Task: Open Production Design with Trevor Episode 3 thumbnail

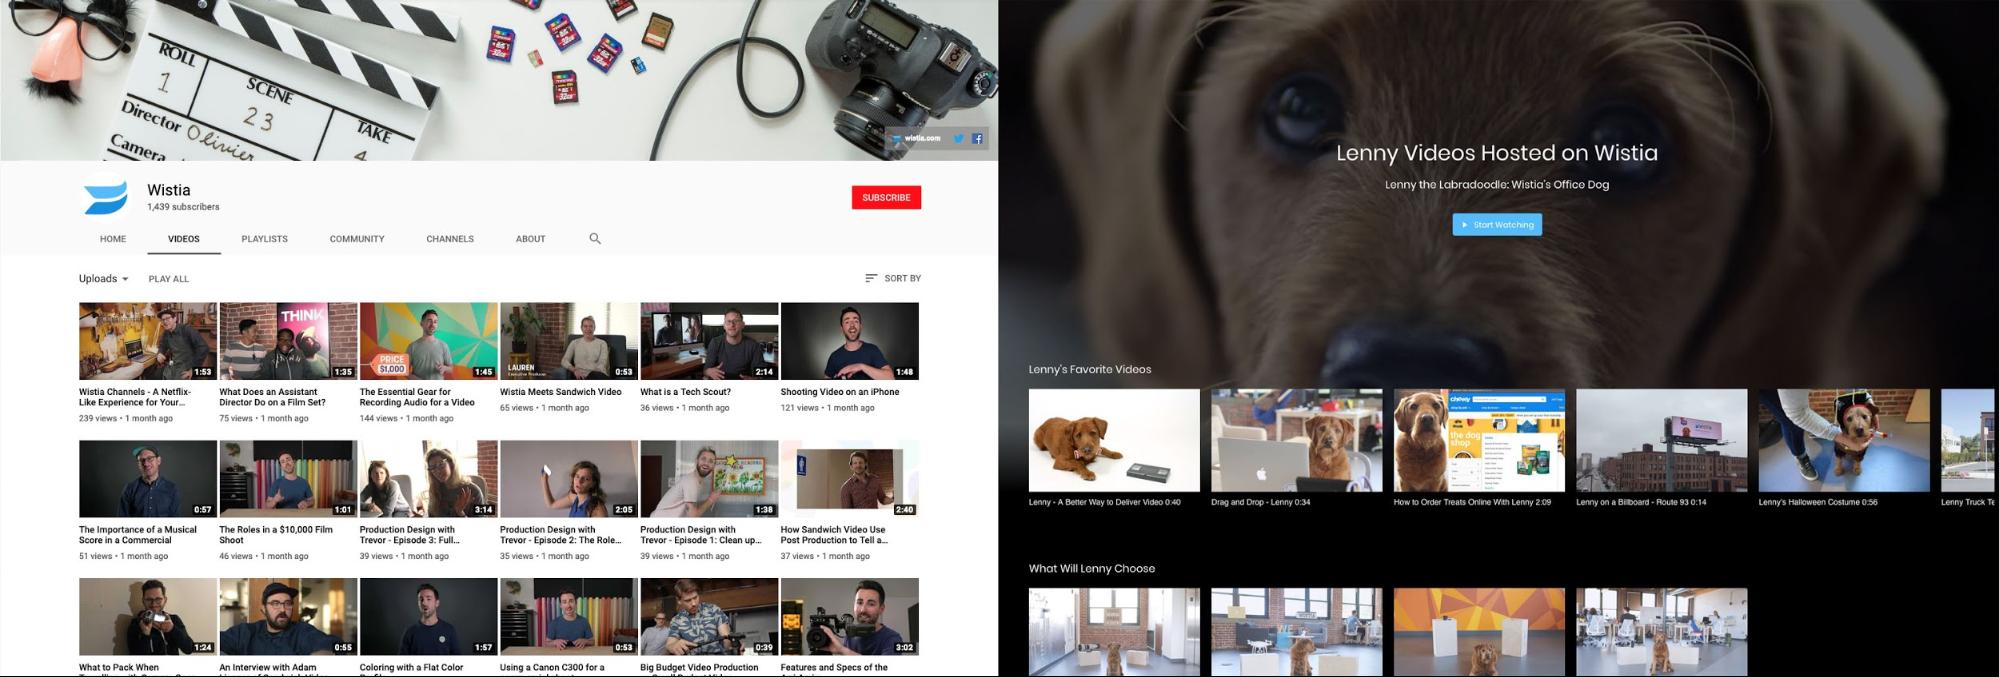Action: click(x=429, y=479)
